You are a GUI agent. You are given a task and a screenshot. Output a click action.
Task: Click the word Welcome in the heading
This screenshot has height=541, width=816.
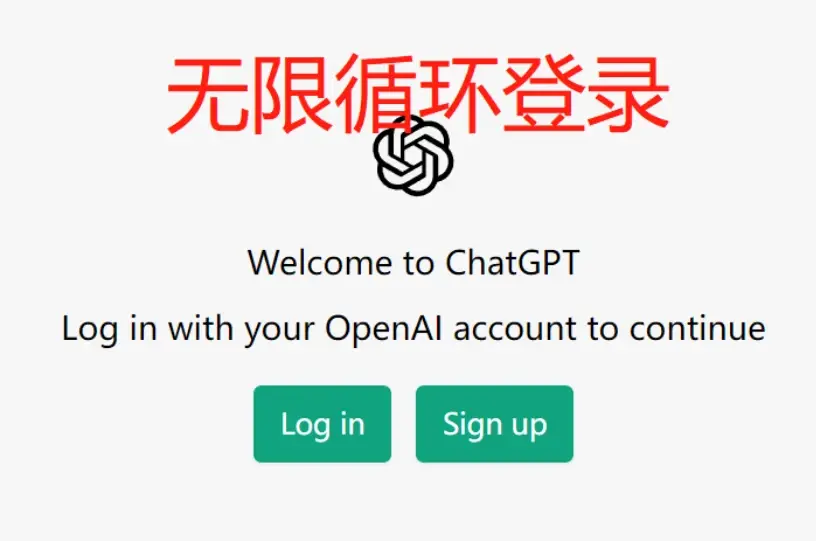pyautogui.click(x=320, y=262)
